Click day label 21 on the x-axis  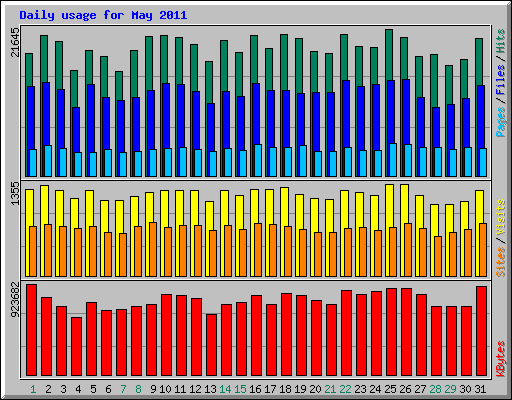[x=330, y=389]
